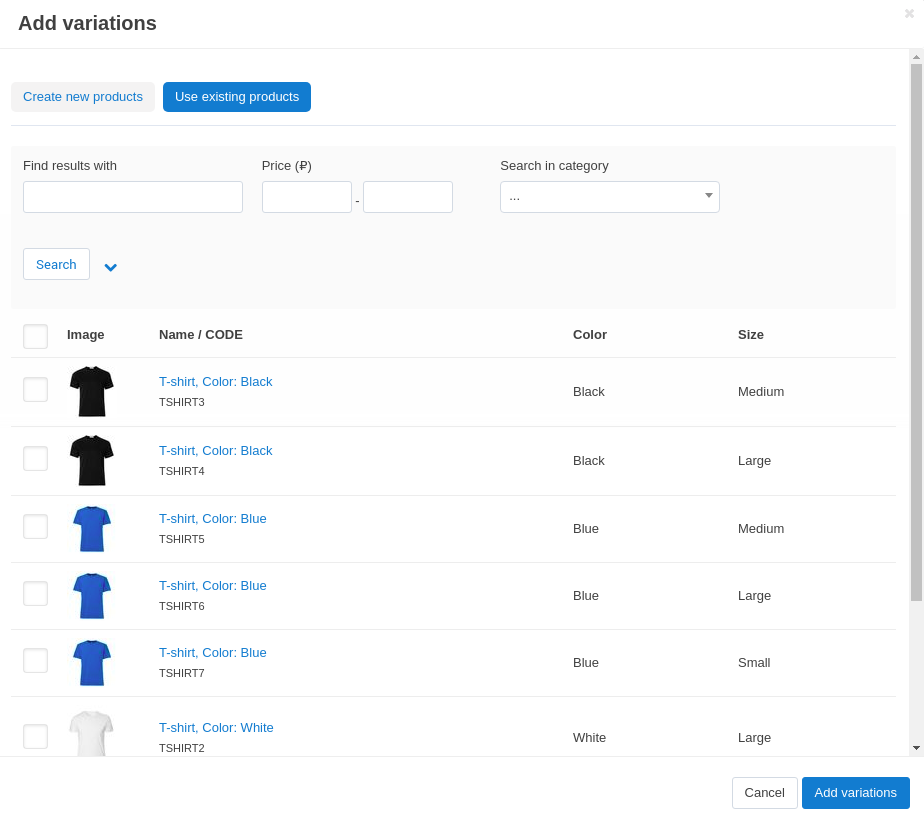Focus the Find results with field
This screenshot has height=825, width=924.
(x=133, y=197)
